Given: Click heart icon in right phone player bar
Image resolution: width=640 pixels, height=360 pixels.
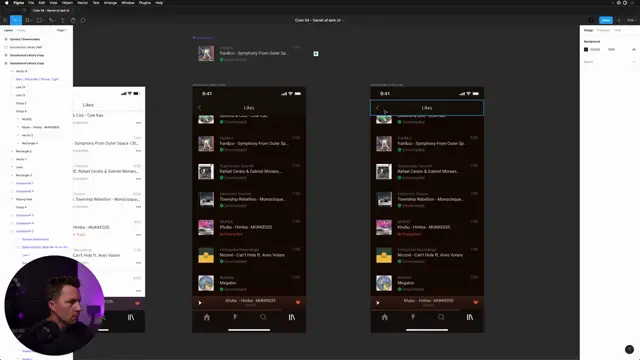Looking at the screenshot, I should pos(476,302).
